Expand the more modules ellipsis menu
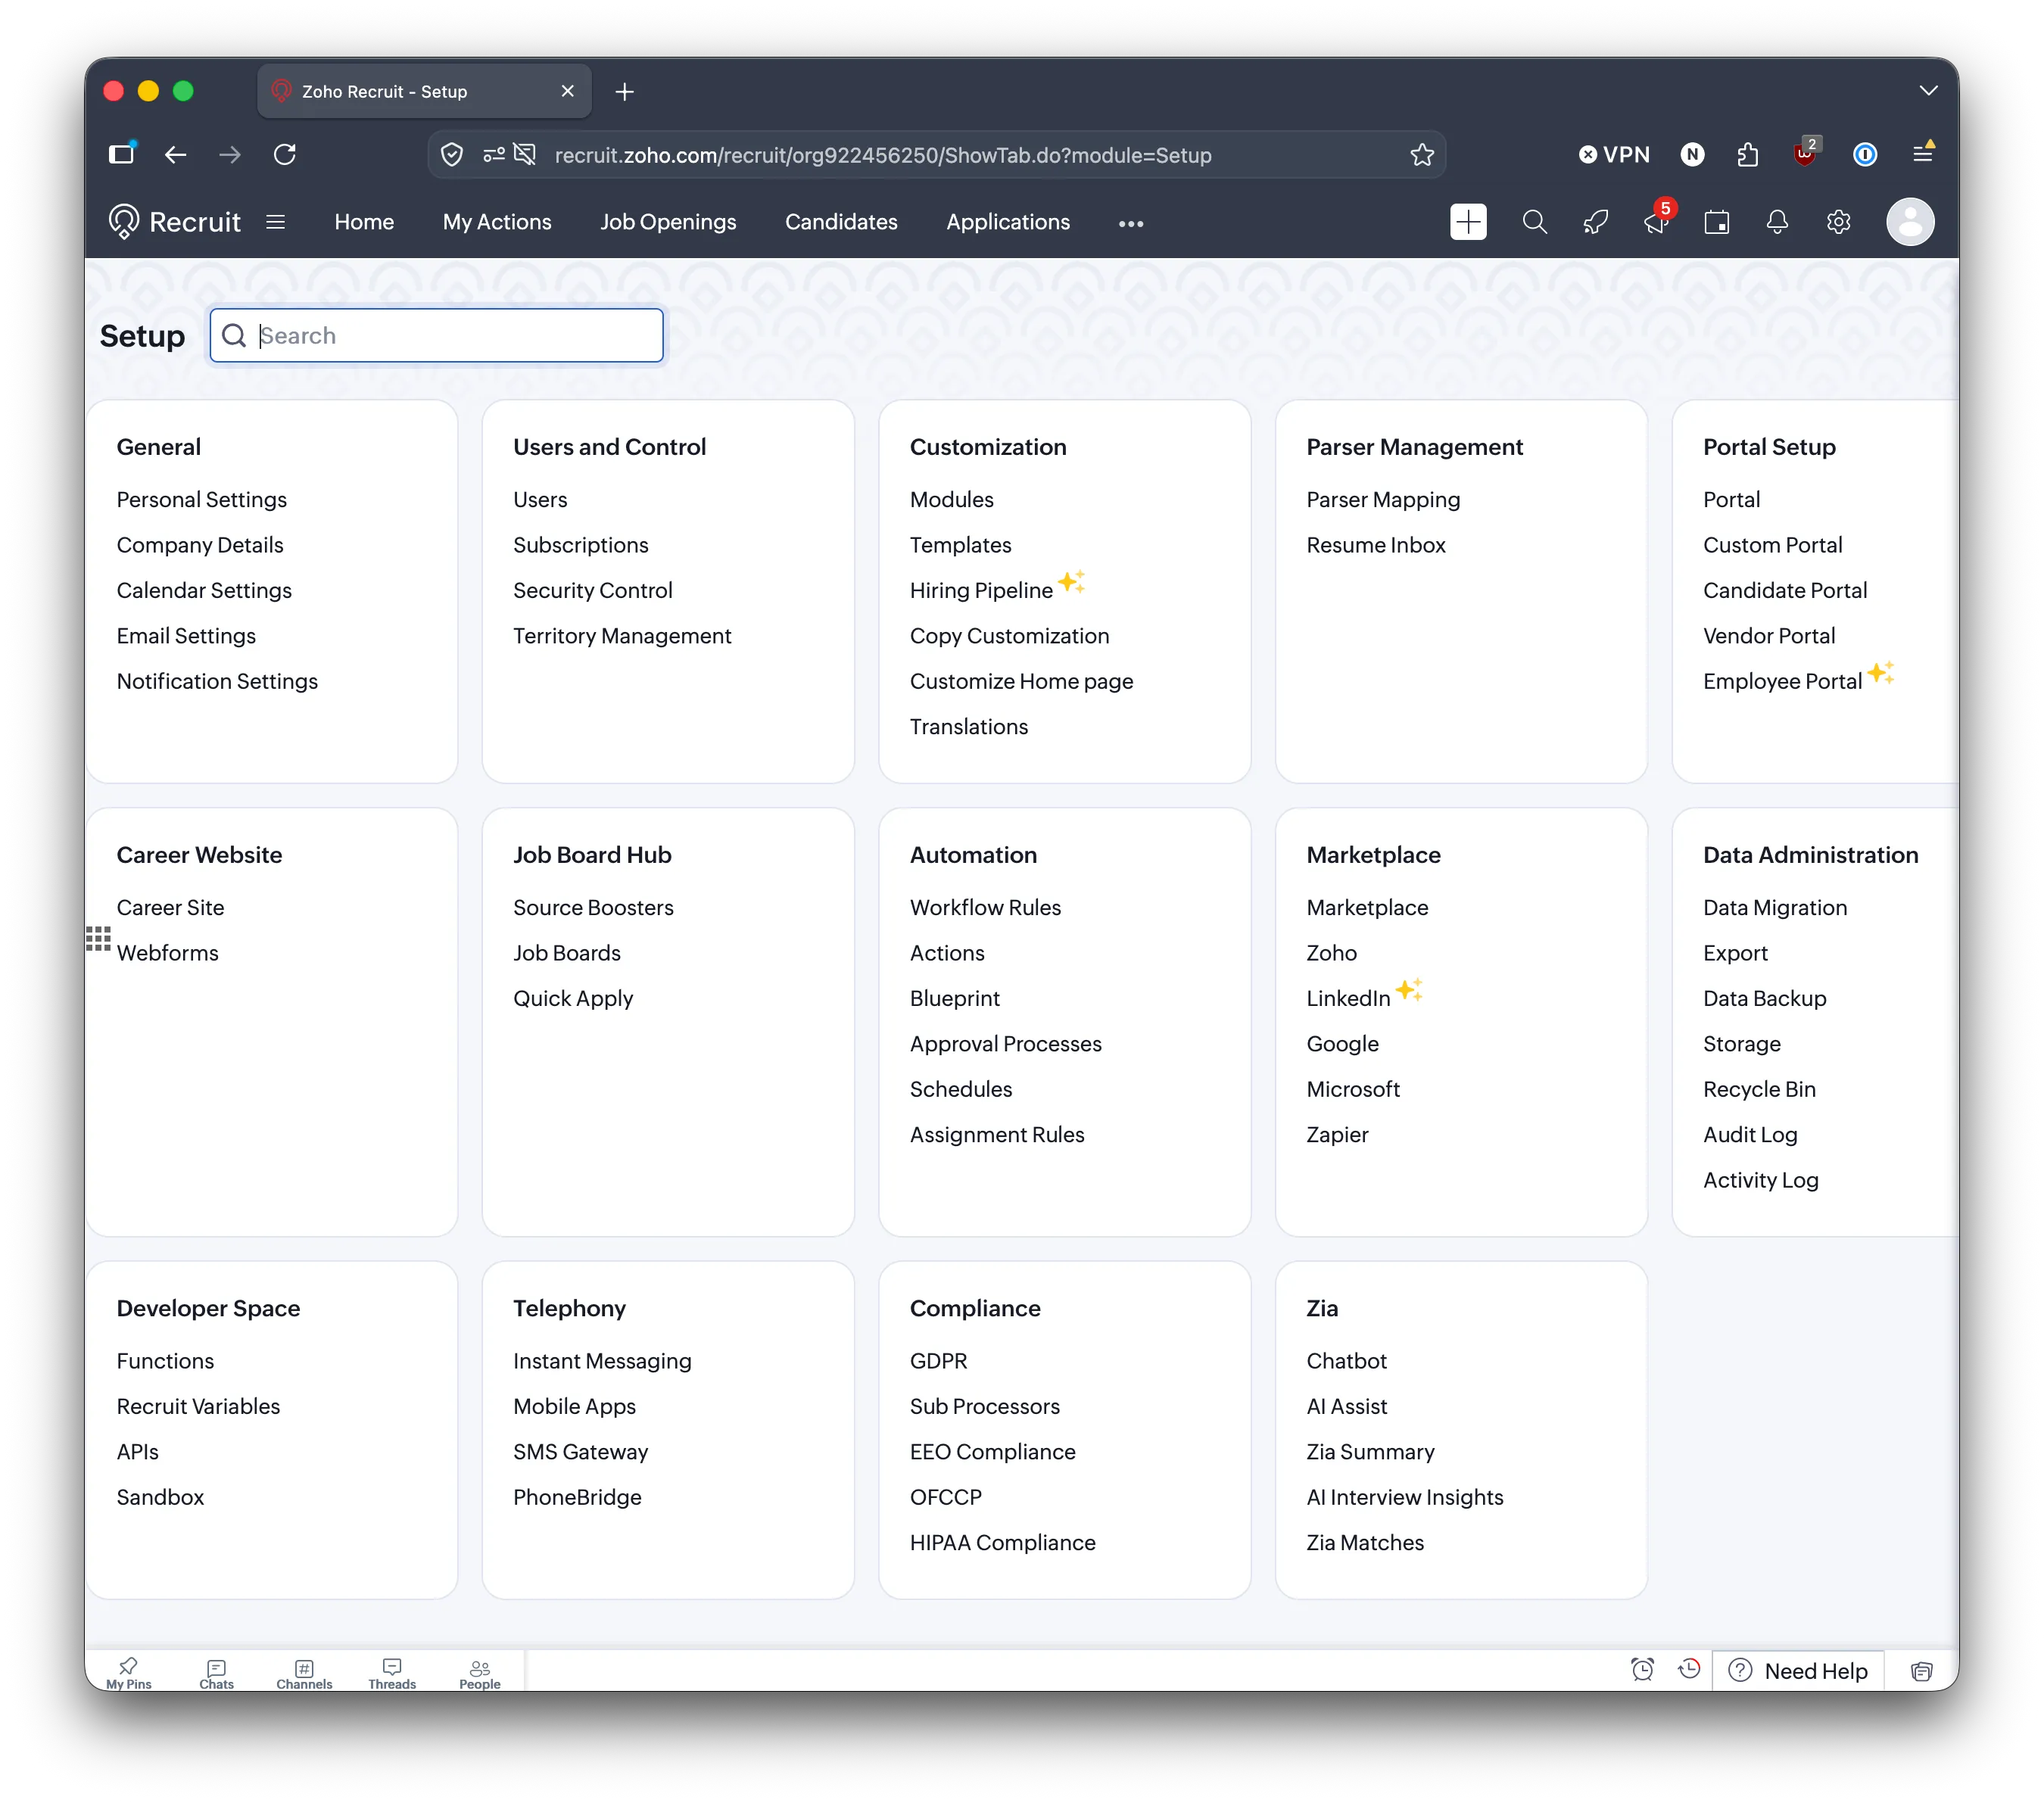This screenshot has height=1803, width=2044. 1130,223
